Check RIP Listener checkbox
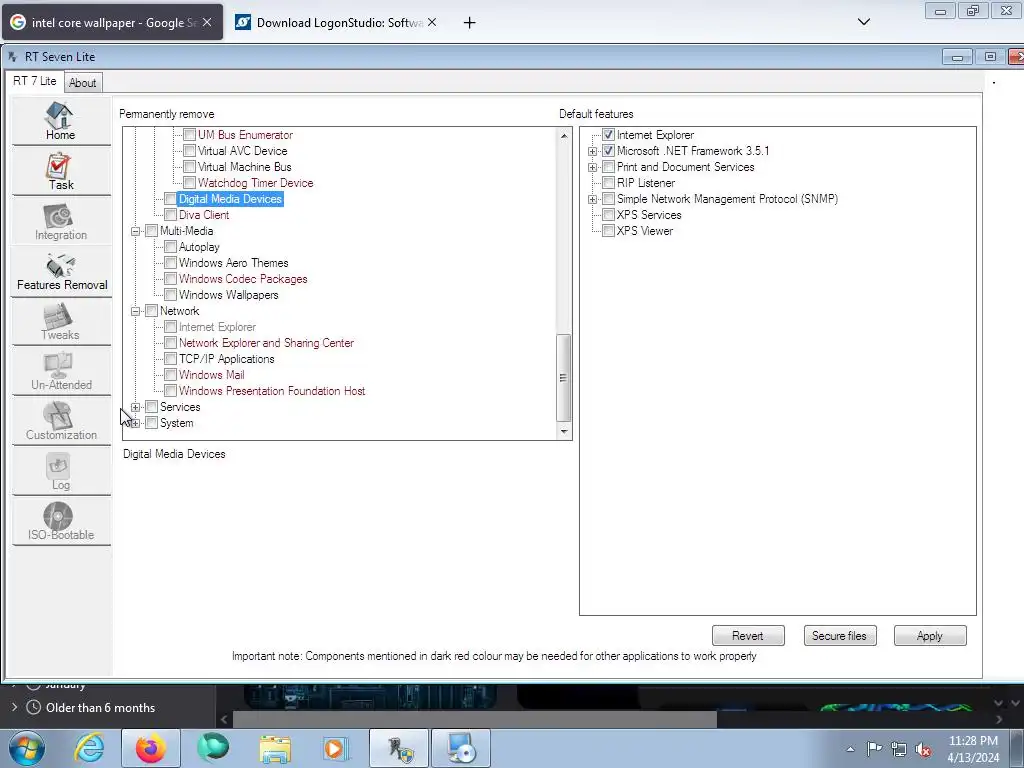 [608, 183]
